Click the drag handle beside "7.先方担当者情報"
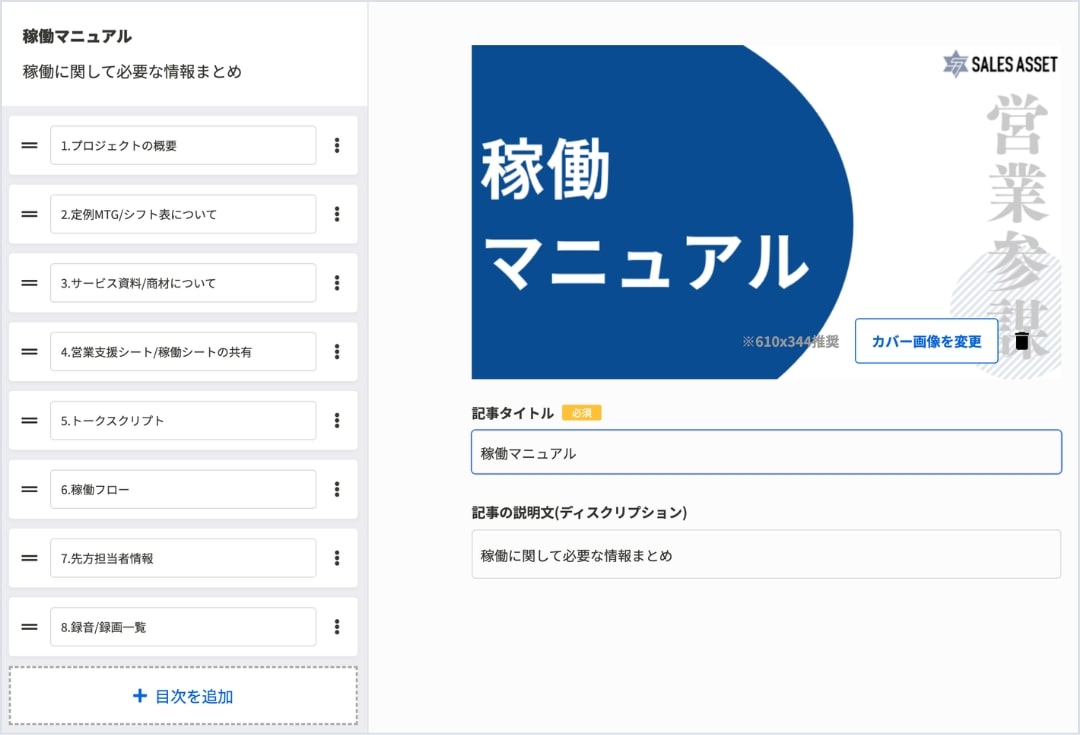 coord(29,557)
